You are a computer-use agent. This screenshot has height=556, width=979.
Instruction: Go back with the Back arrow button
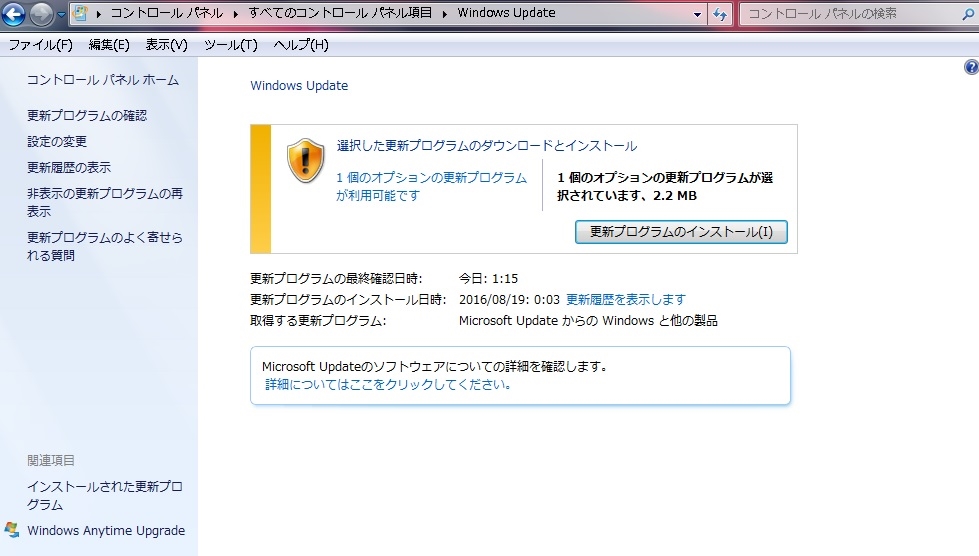(13, 14)
